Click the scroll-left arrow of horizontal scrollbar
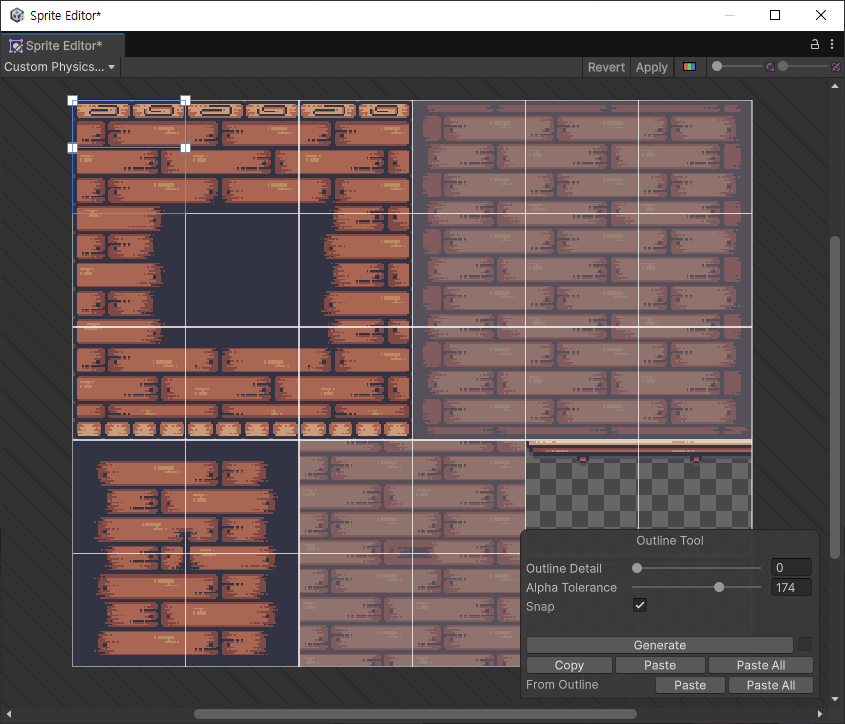The width and height of the screenshot is (845, 724). click(9, 714)
